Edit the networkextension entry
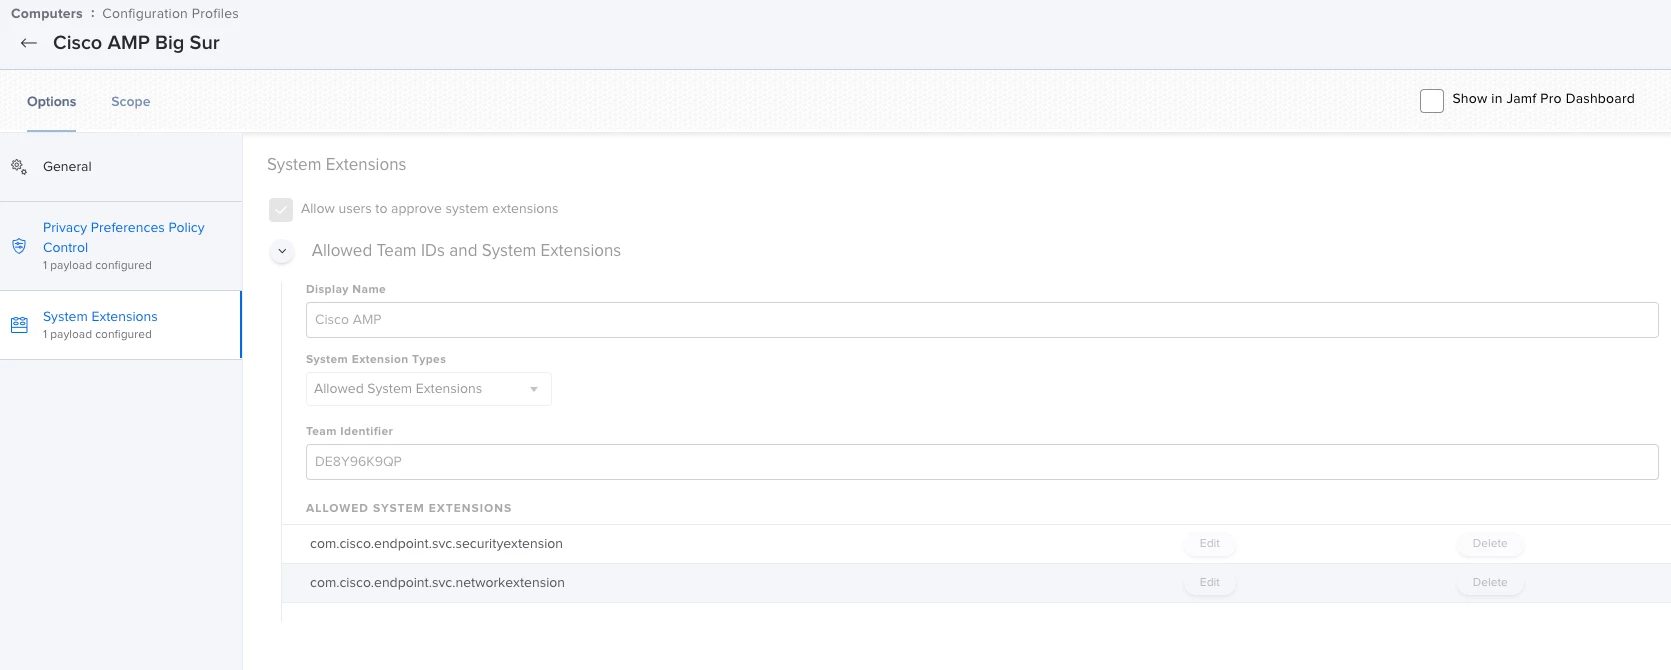1671x670 pixels. click(1210, 583)
